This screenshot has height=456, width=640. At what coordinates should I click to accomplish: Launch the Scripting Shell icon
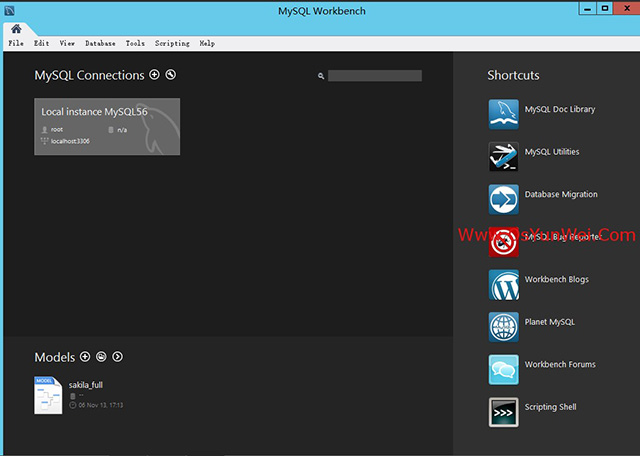tap(503, 412)
